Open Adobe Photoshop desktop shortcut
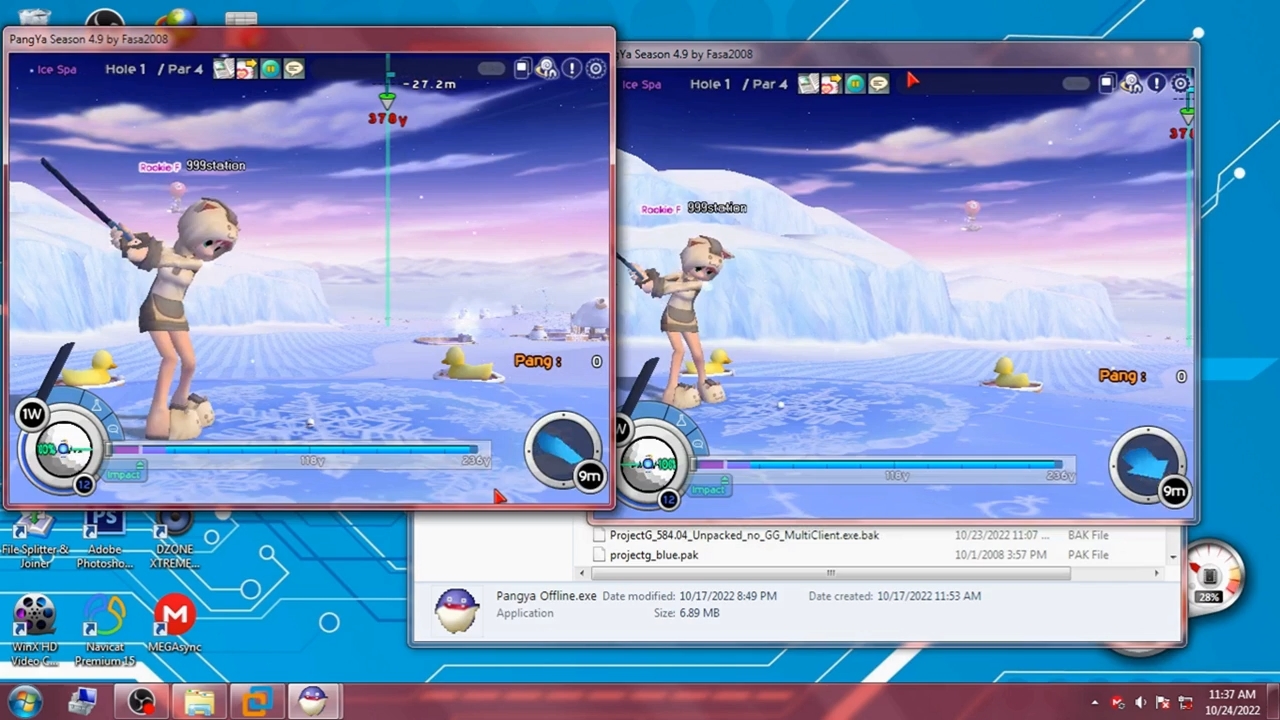Screen dimensions: 1280x720 click(x=104, y=540)
